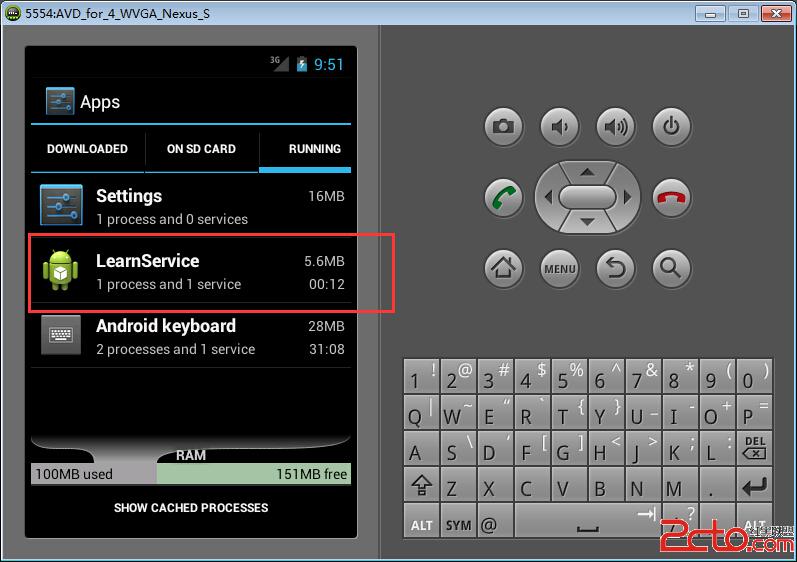Click the Apps settings icon in the header
The height and width of the screenshot is (562, 797).
(60, 101)
